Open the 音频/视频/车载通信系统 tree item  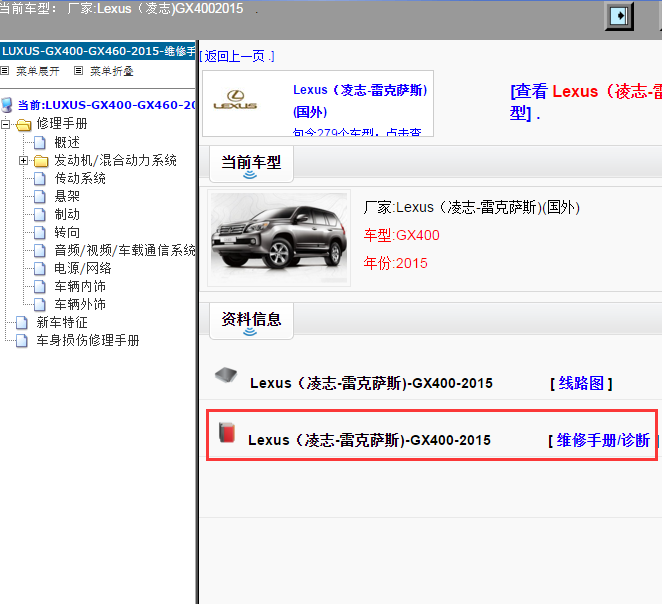125,251
